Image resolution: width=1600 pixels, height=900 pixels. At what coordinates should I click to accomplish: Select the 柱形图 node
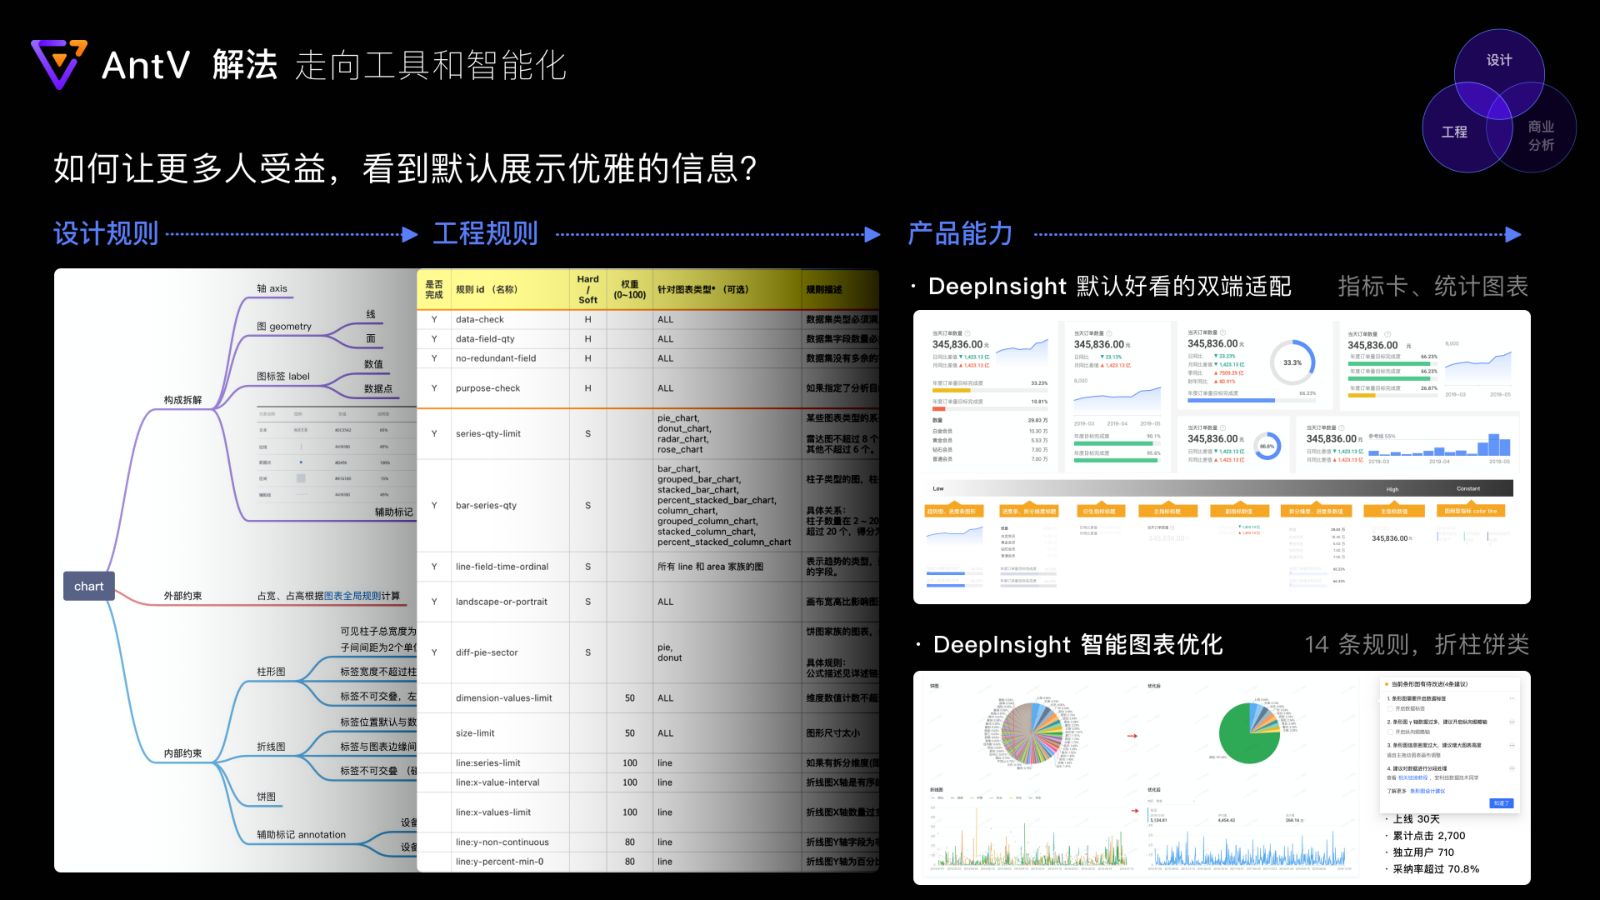point(271,672)
